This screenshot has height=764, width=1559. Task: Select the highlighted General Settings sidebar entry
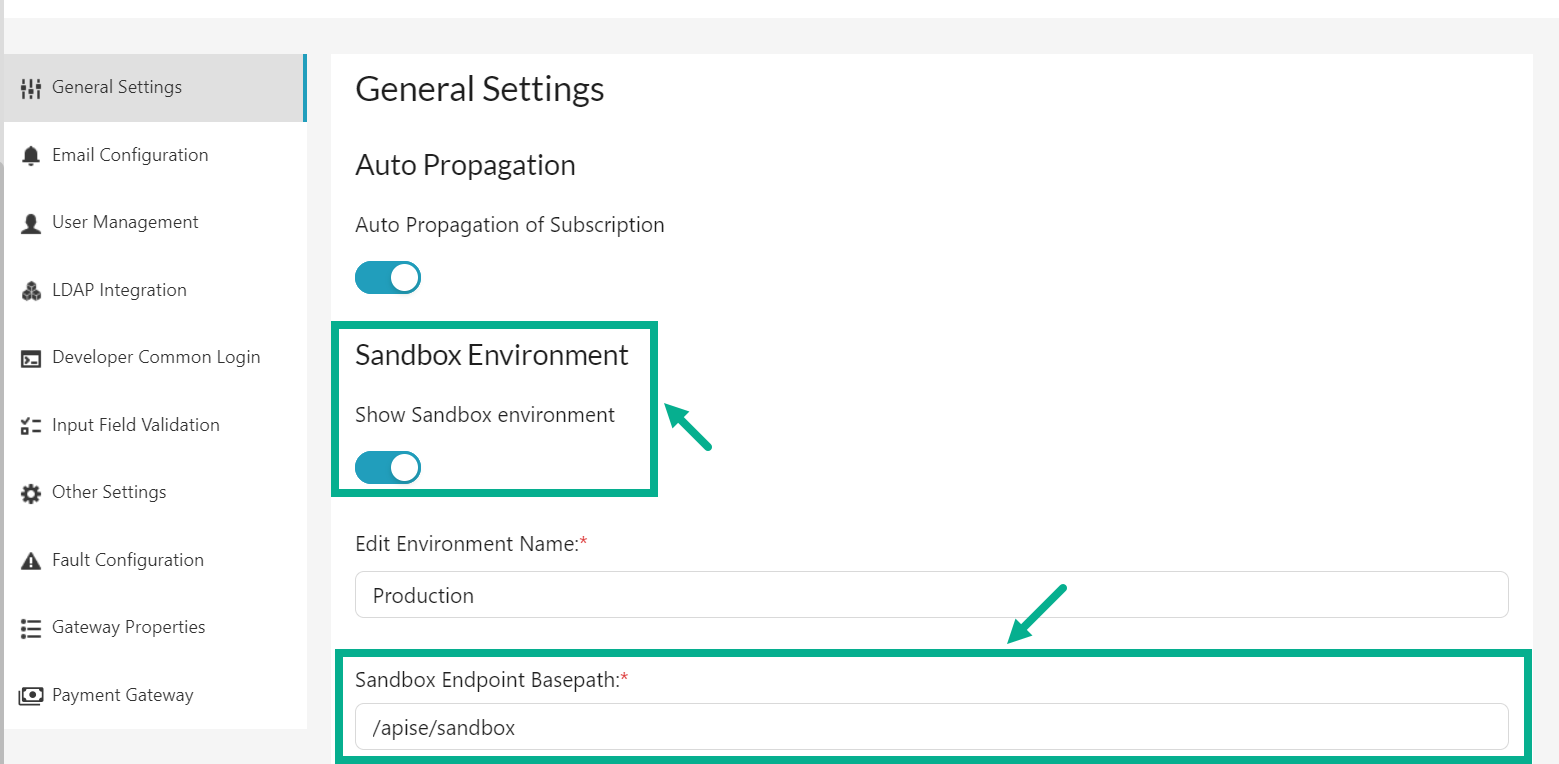coord(117,87)
